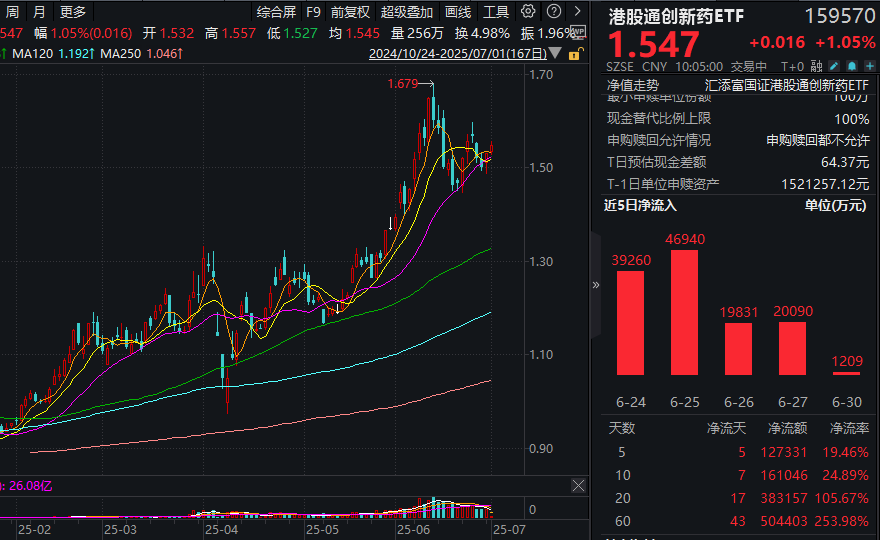Toggle 超级叠加 overlay on chart
Viewport: 880px width, 540px height.
point(407,12)
